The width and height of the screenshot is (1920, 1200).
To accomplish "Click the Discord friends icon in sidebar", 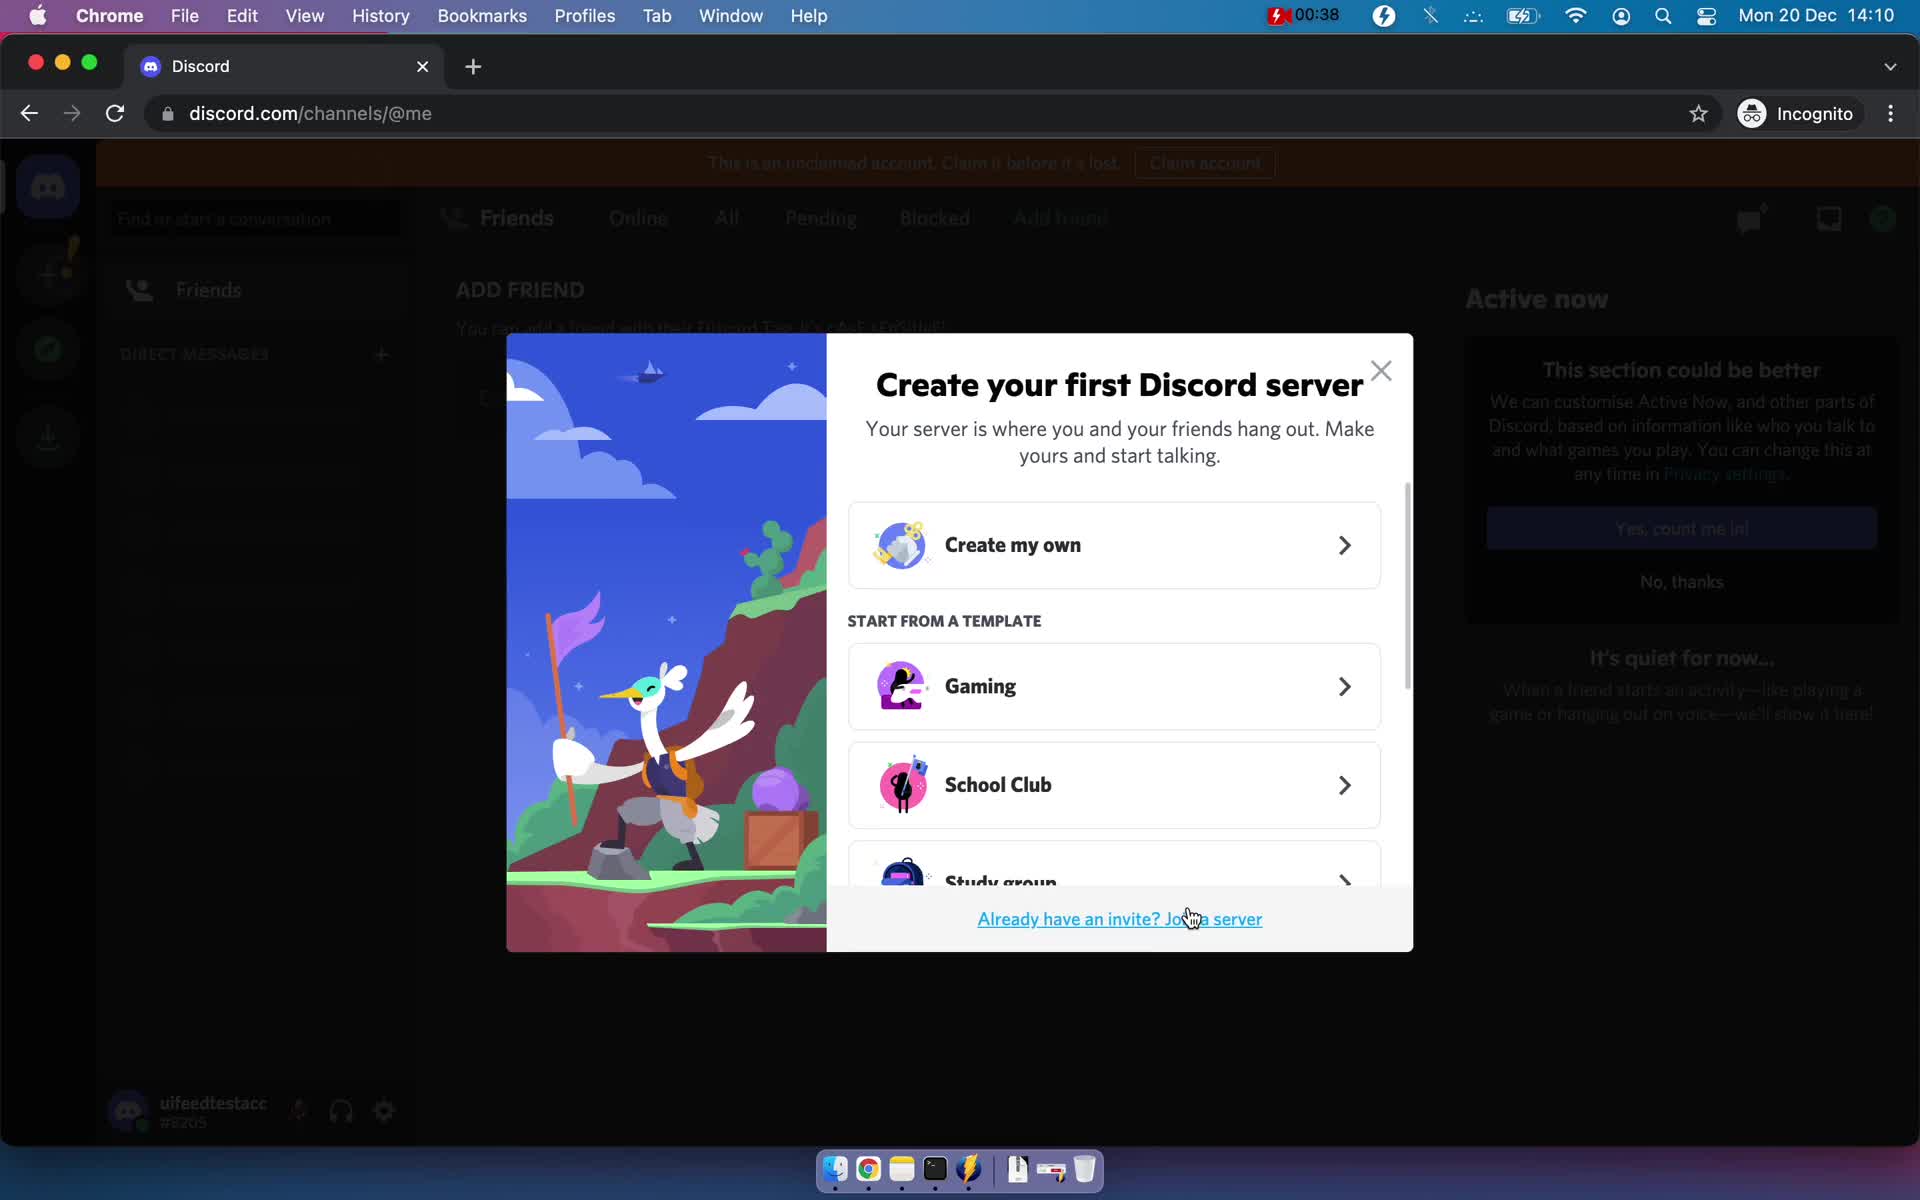I will click(x=138, y=290).
